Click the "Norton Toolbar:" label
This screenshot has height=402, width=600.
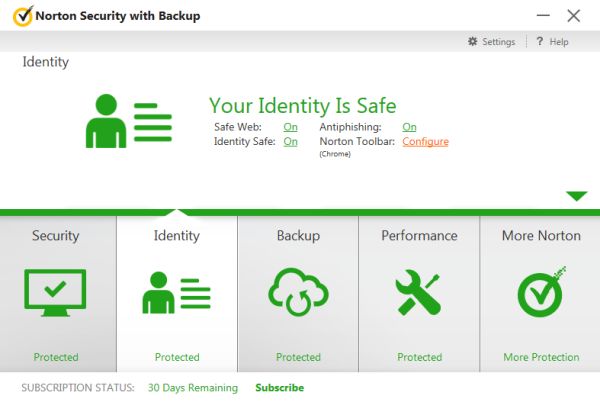pos(357,142)
